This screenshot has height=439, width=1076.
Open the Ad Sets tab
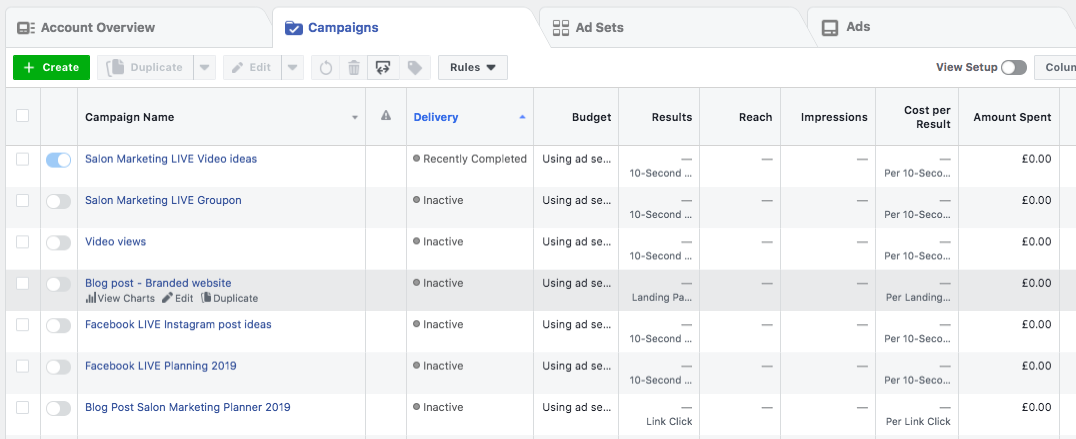pyautogui.click(x=588, y=27)
